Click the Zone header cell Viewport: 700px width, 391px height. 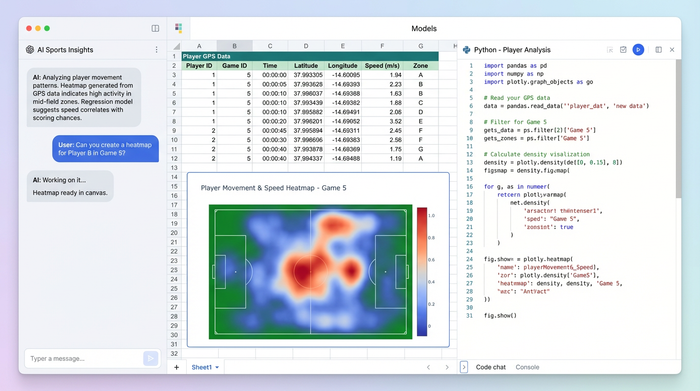point(421,66)
